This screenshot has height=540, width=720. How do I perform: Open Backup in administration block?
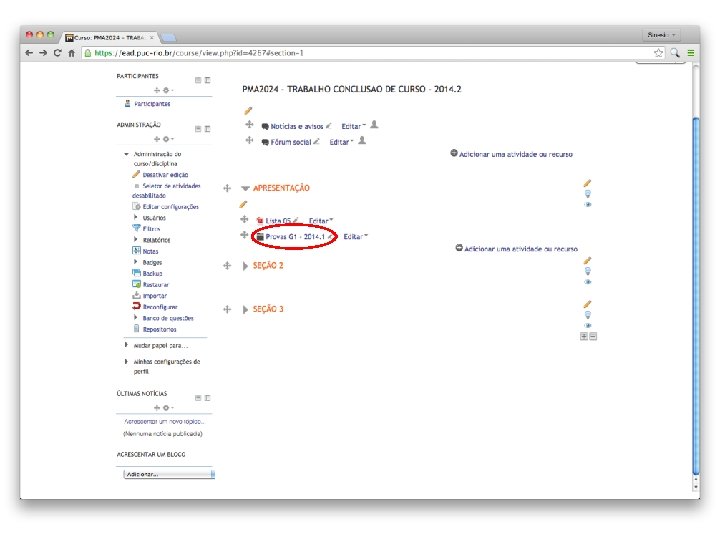tap(152, 273)
